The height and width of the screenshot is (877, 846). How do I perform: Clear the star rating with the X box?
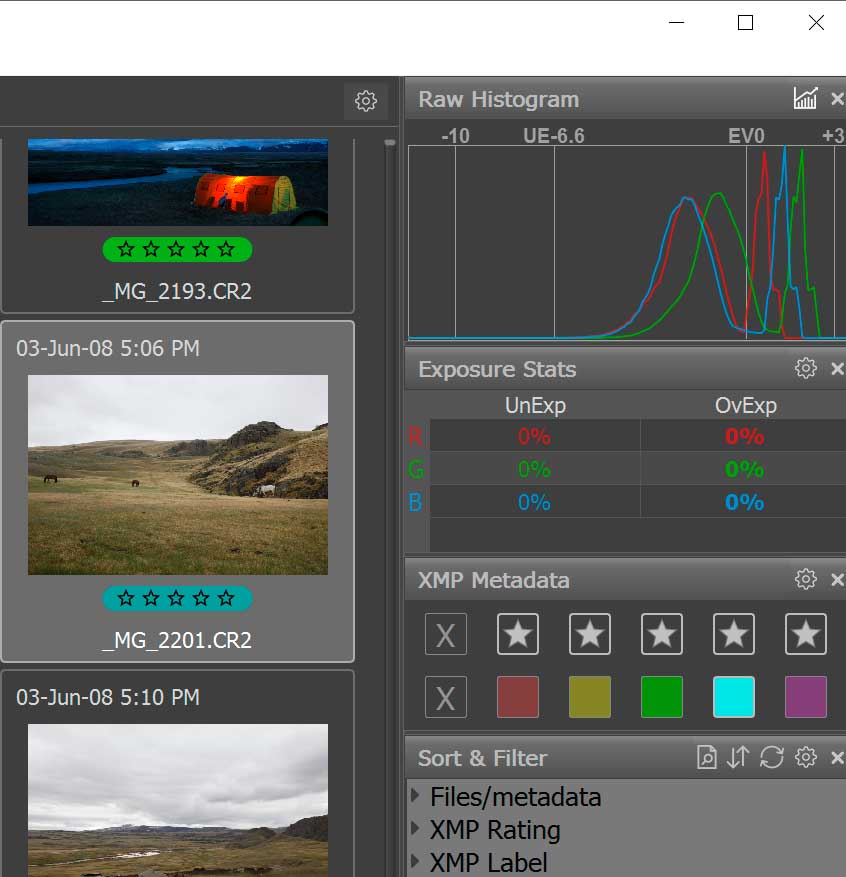click(x=445, y=634)
